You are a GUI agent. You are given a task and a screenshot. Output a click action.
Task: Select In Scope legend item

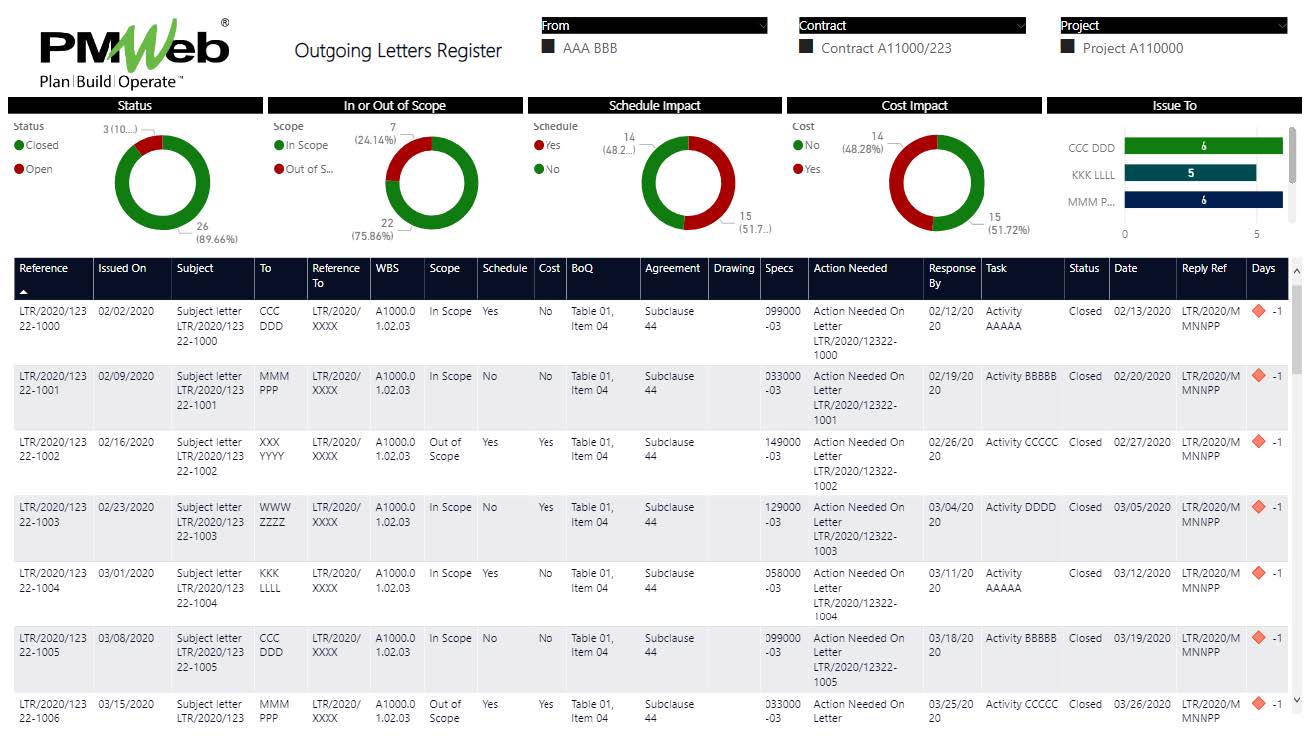301,145
